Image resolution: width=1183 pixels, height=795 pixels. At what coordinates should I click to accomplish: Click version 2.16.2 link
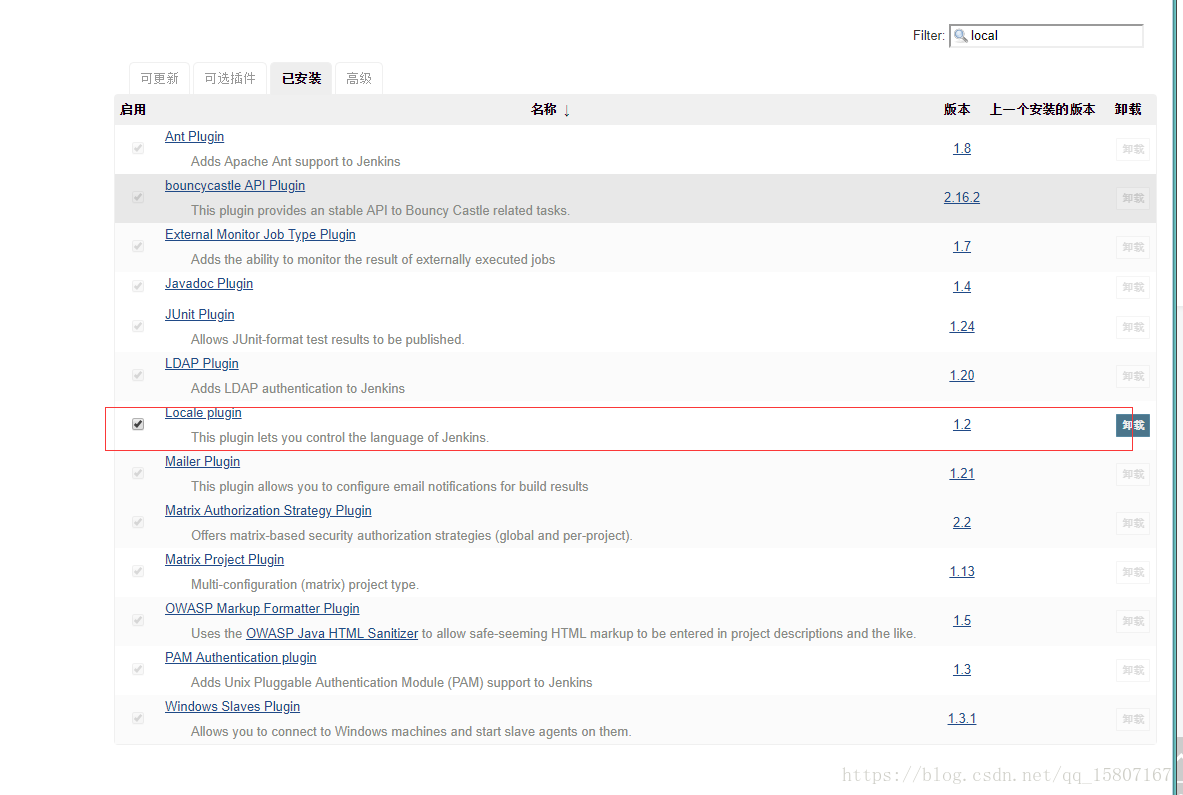(962, 198)
